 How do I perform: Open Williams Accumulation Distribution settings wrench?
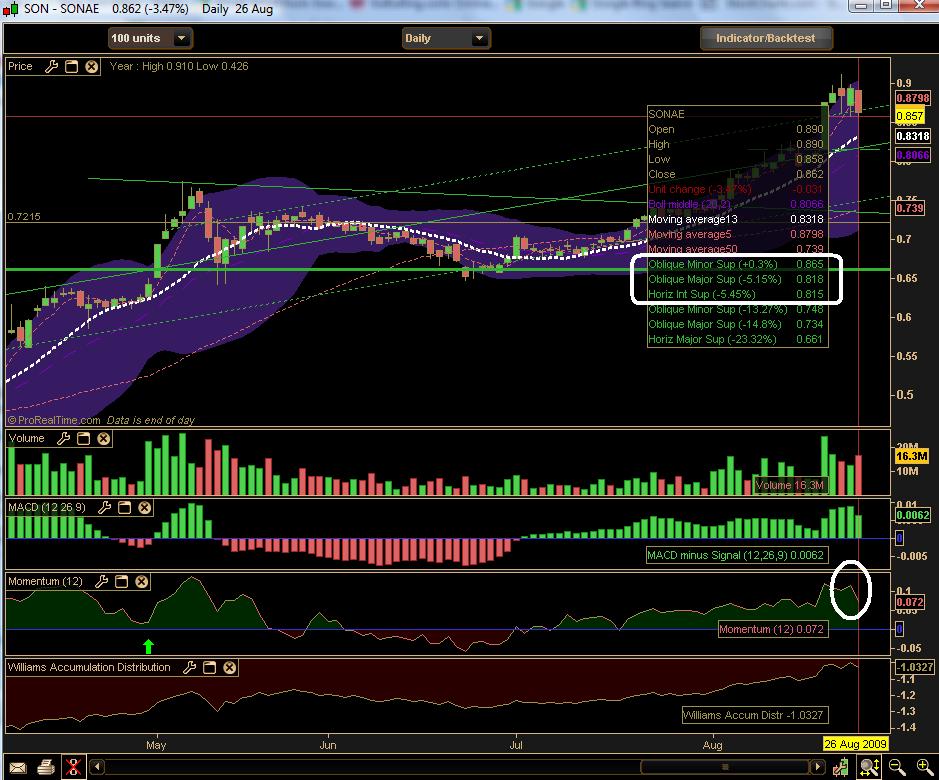coord(189,667)
